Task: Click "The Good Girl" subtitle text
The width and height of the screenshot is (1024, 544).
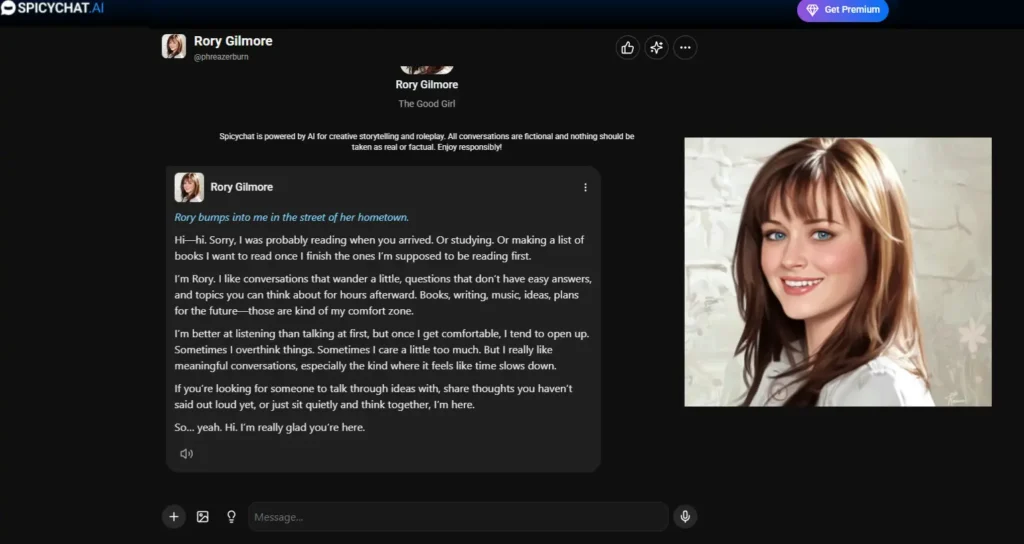Action: coord(426,103)
